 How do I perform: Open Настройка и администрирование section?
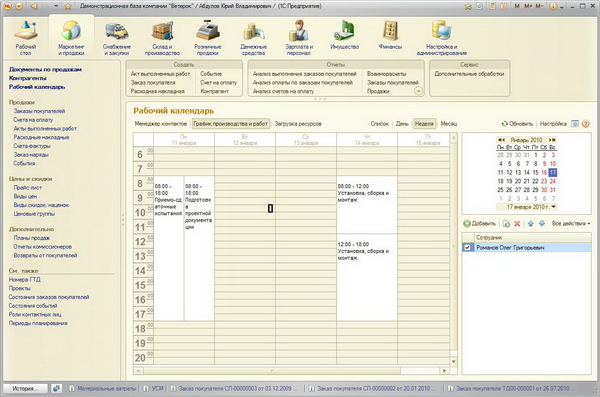(x=442, y=38)
